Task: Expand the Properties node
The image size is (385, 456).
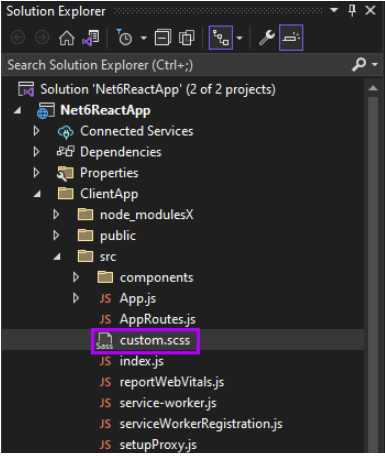Action: pyautogui.click(x=36, y=173)
